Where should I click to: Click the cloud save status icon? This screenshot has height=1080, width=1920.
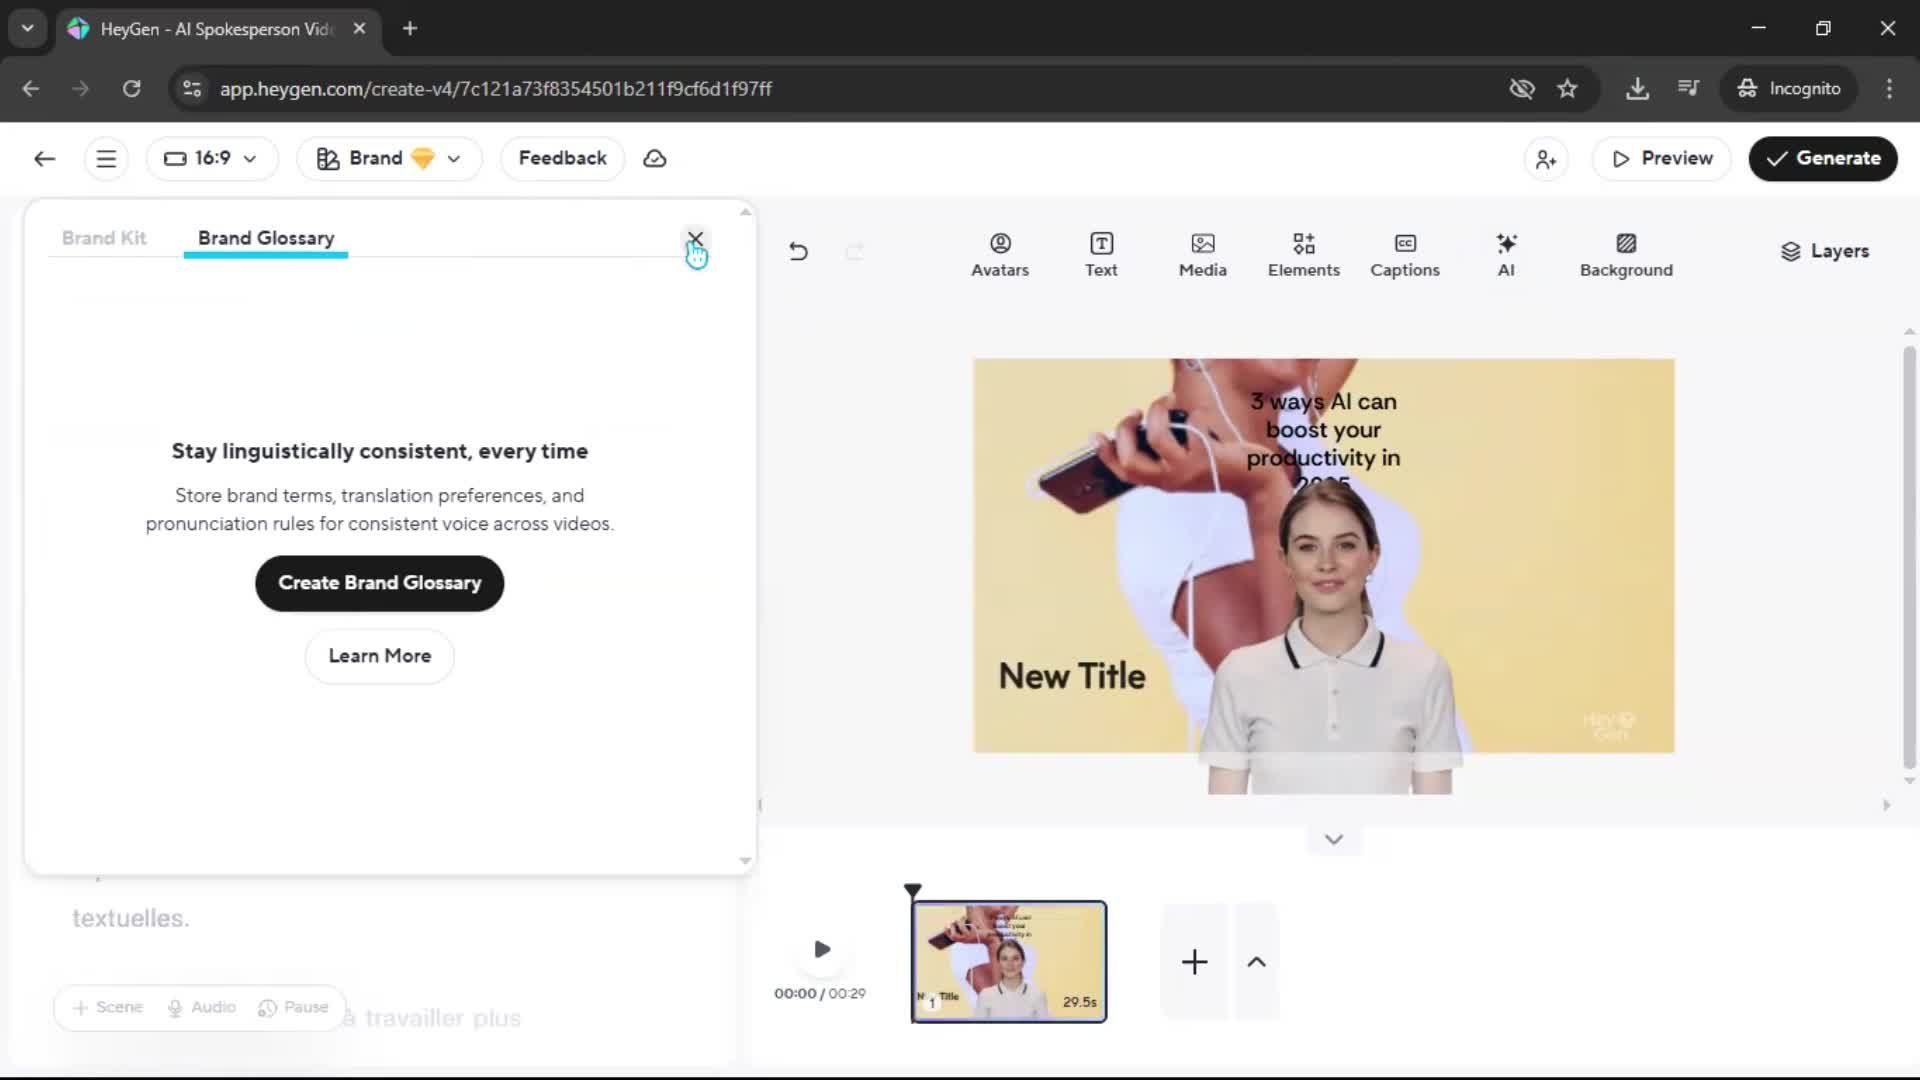(x=655, y=158)
